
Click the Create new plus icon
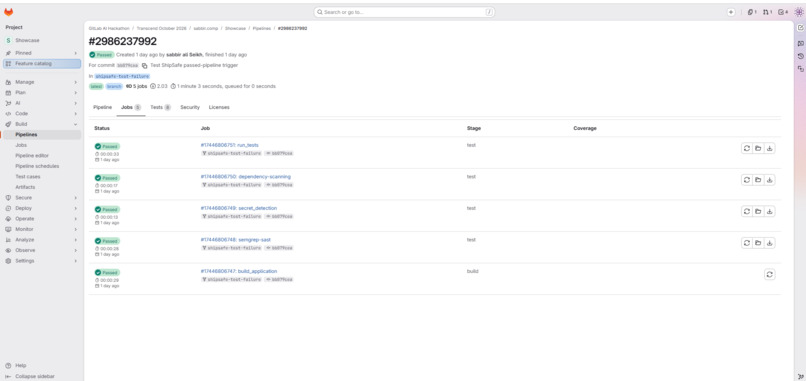click(x=731, y=12)
